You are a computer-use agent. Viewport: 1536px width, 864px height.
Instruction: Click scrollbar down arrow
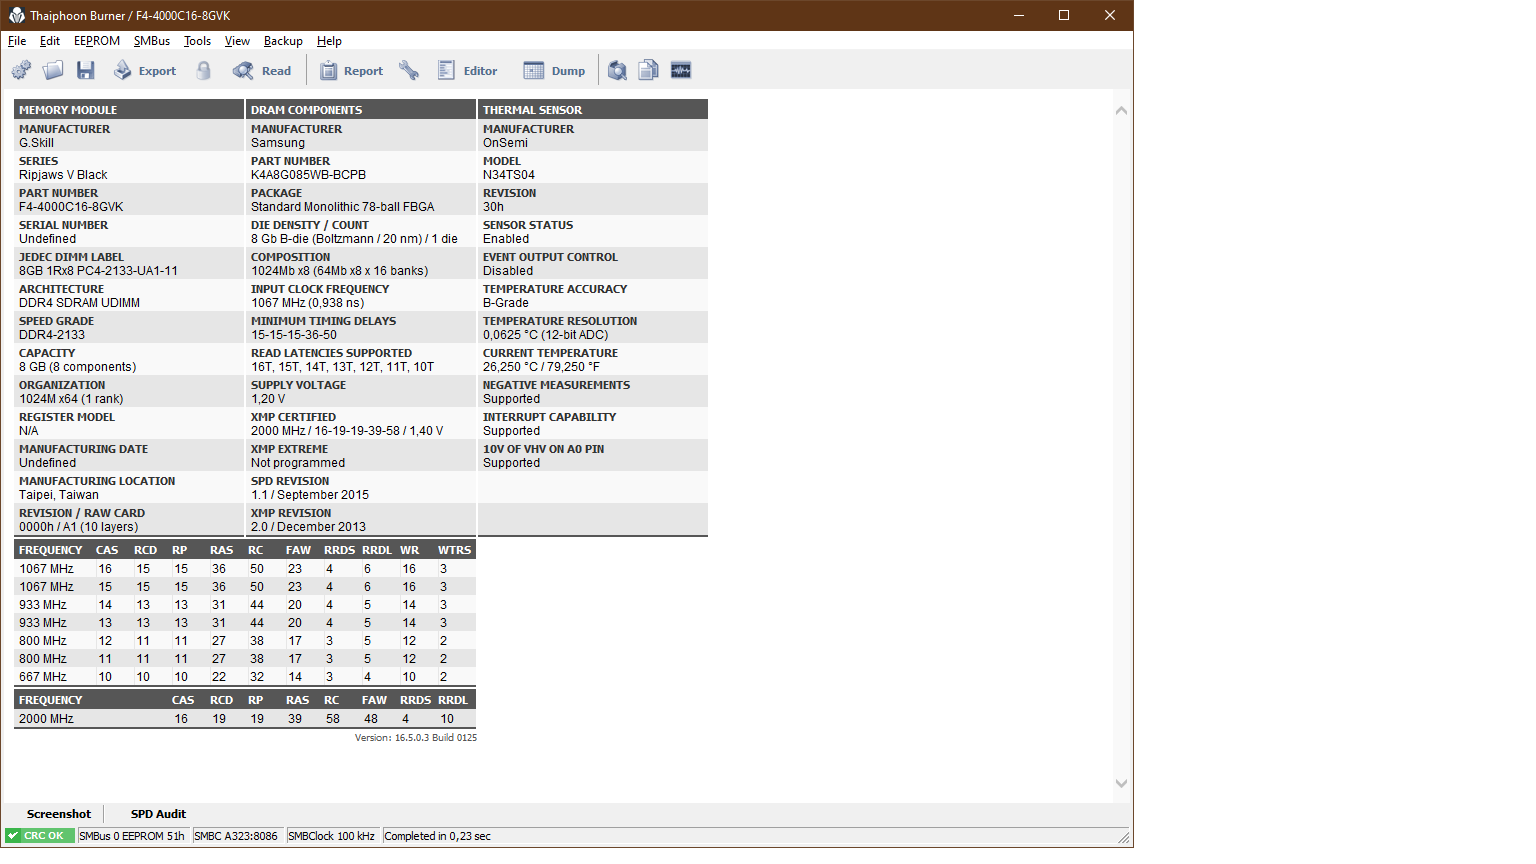(1121, 783)
